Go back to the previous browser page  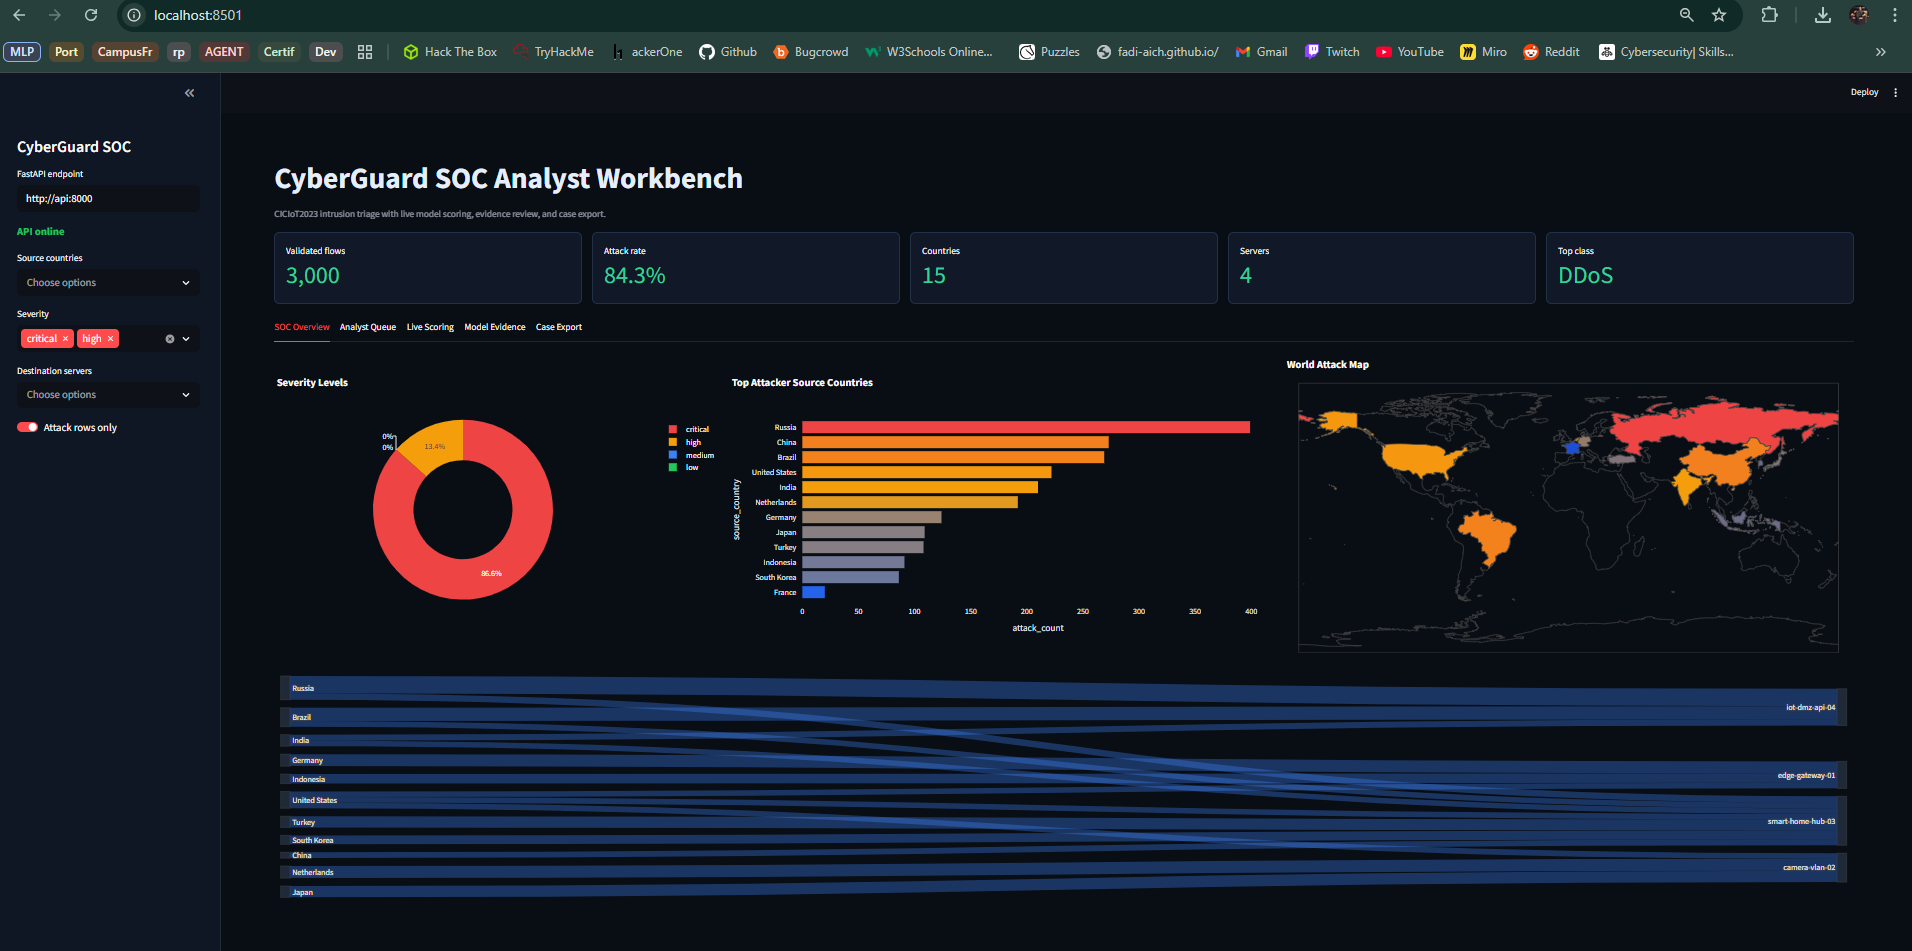pyautogui.click(x=19, y=15)
